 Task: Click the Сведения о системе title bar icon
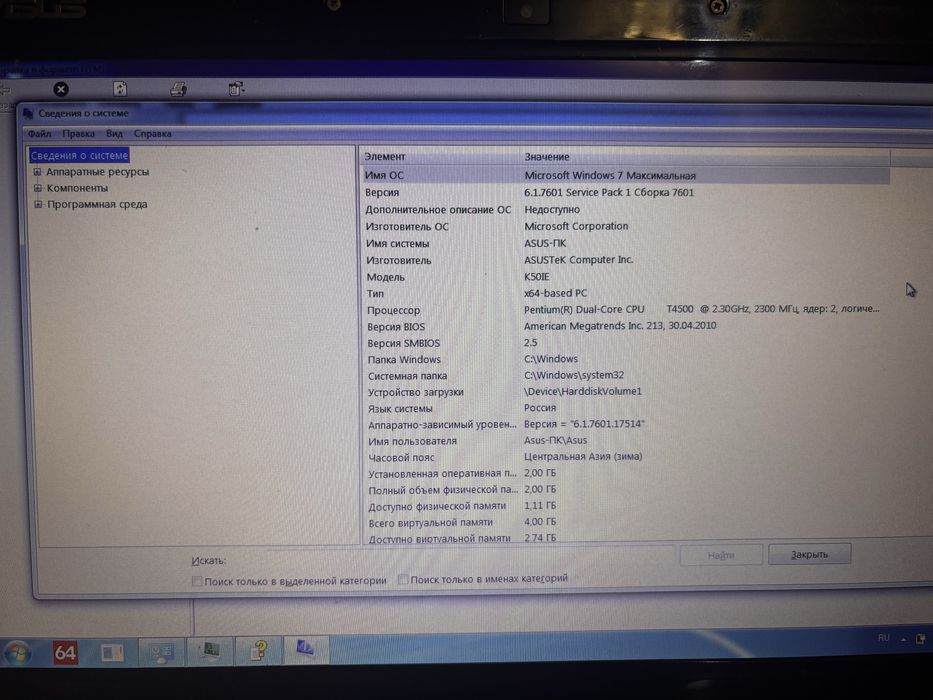pyautogui.click(x=28, y=112)
